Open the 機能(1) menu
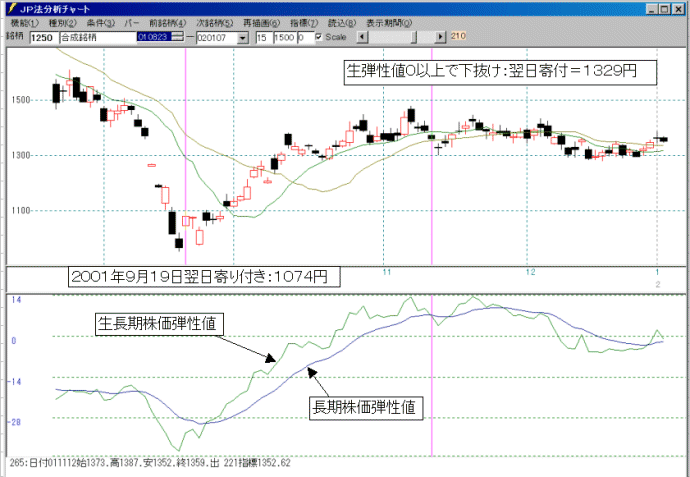690x477 pixels. 24,23
